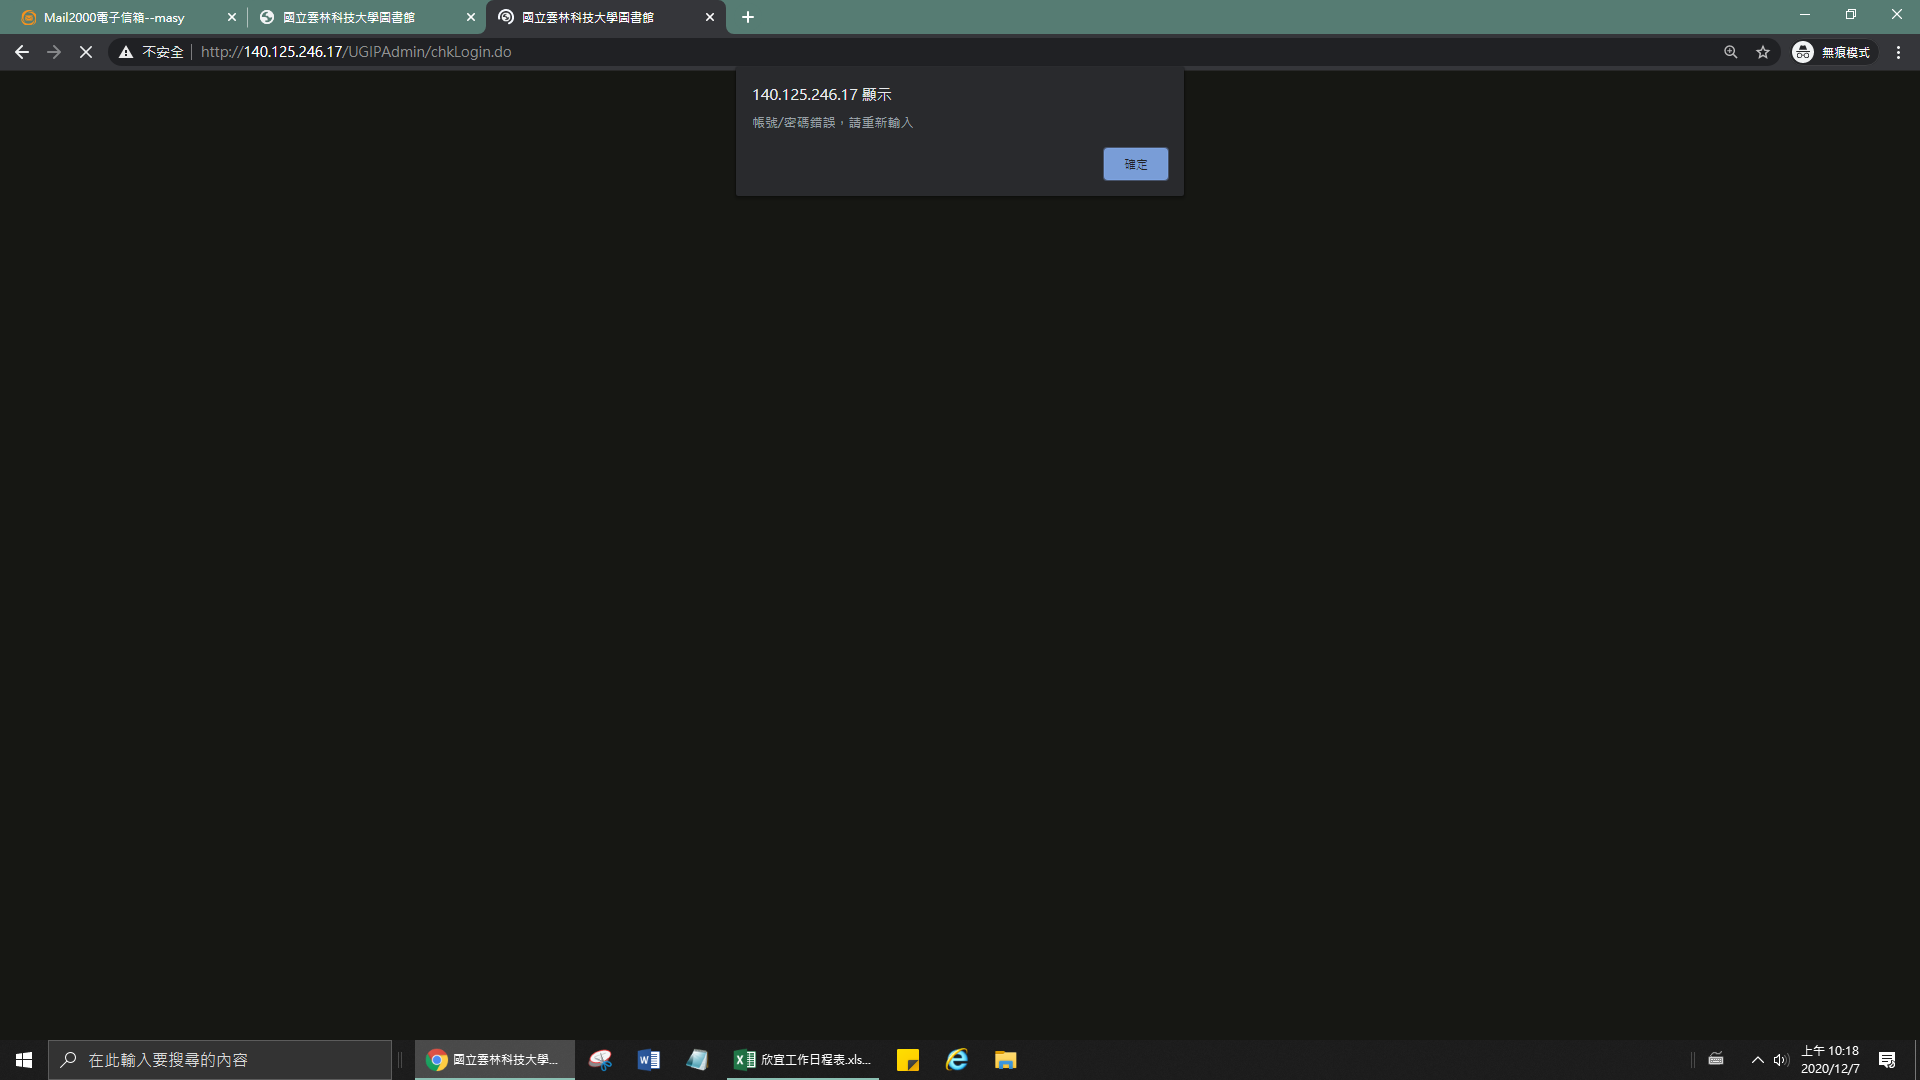
Task: Close the Mail2000 tab
Action: click(232, 17)
